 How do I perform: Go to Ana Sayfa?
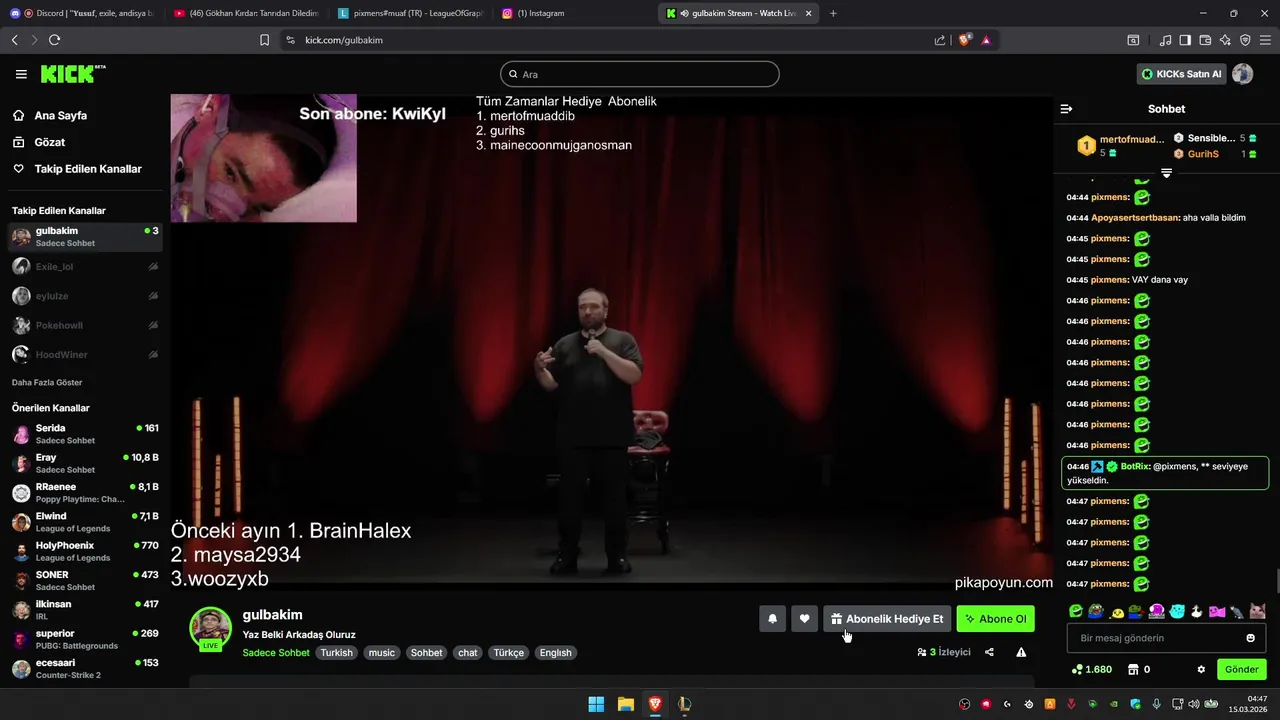pyautogui.click(x=61, y=115)
